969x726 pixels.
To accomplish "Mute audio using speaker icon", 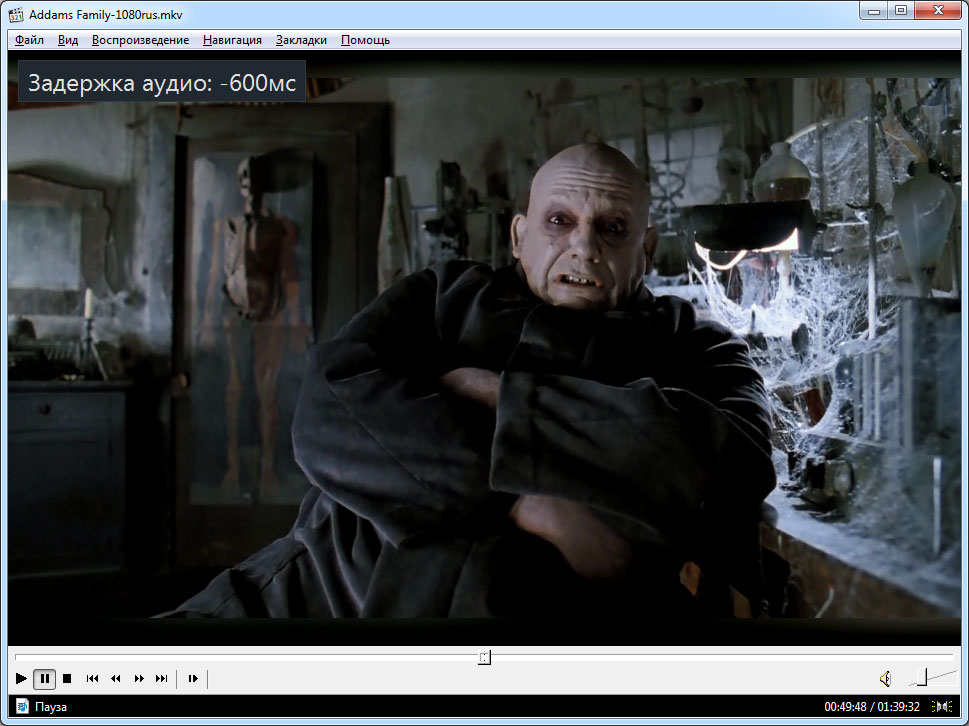I will [x=885, y=679].
